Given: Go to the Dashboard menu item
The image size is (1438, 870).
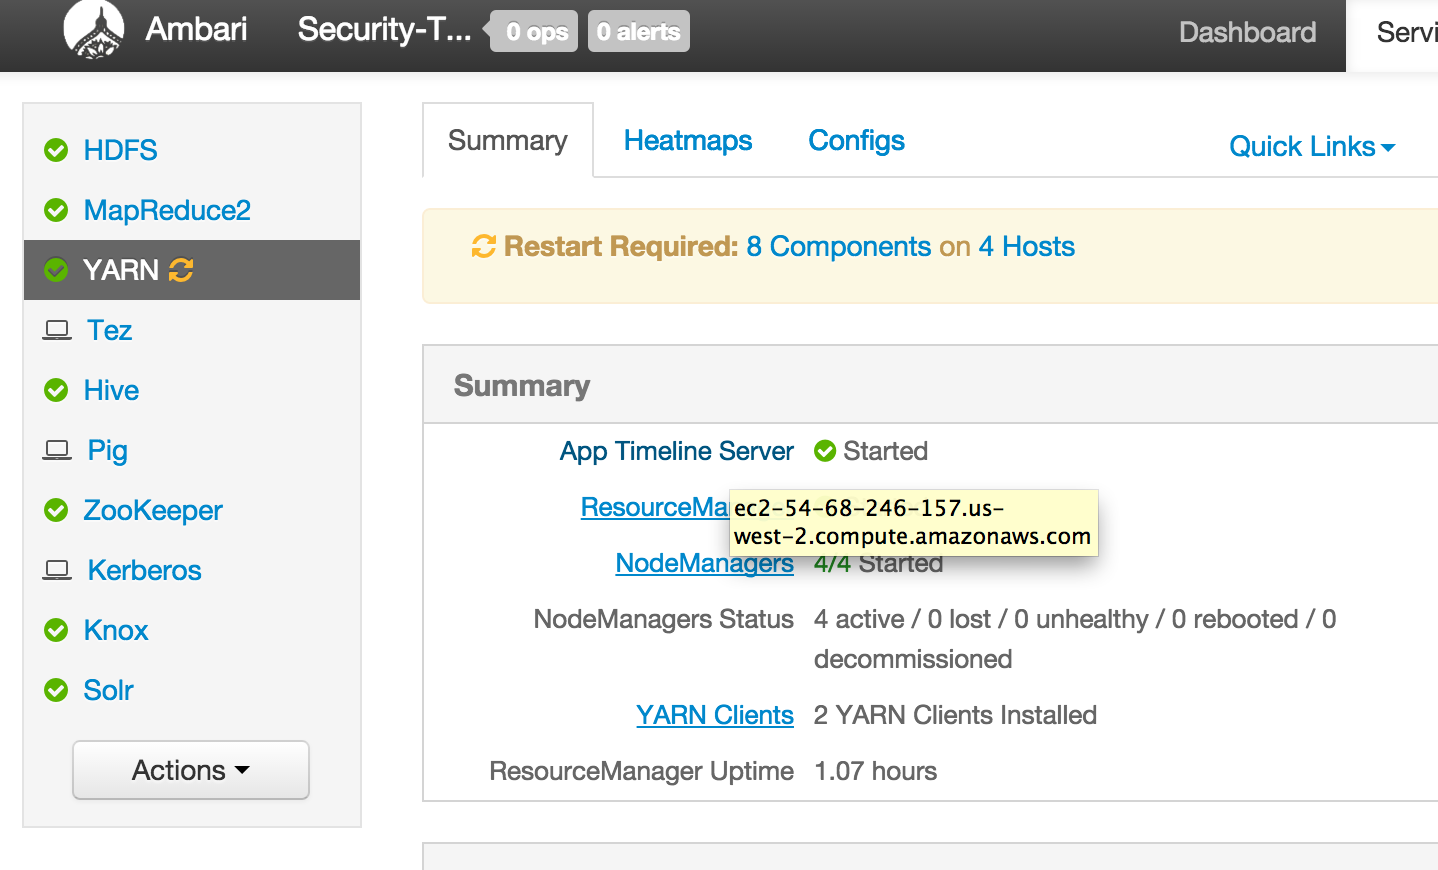Looking at the screenshot, I should click(1247, 32).
